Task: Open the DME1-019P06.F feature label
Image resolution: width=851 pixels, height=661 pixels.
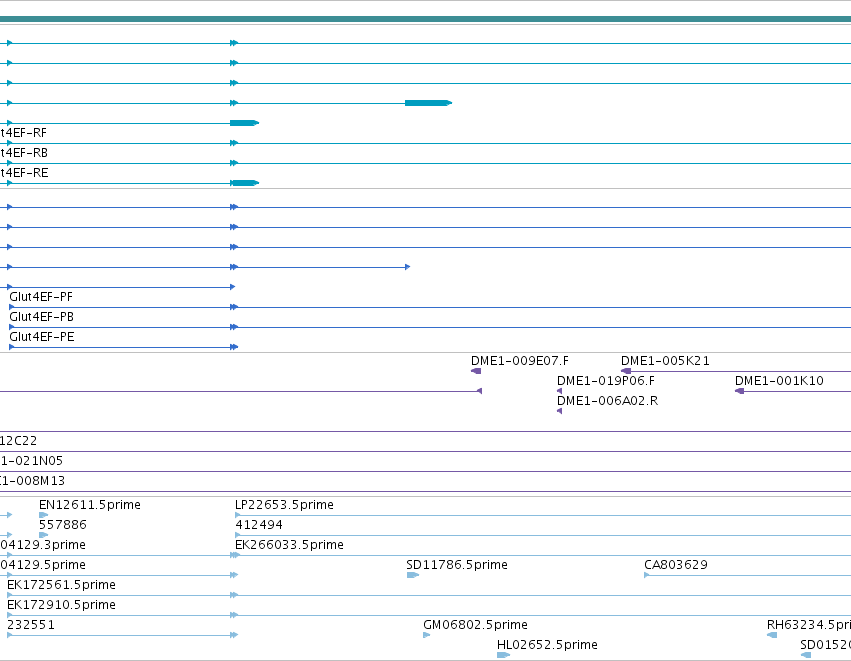Action: [x=606, y=381]
